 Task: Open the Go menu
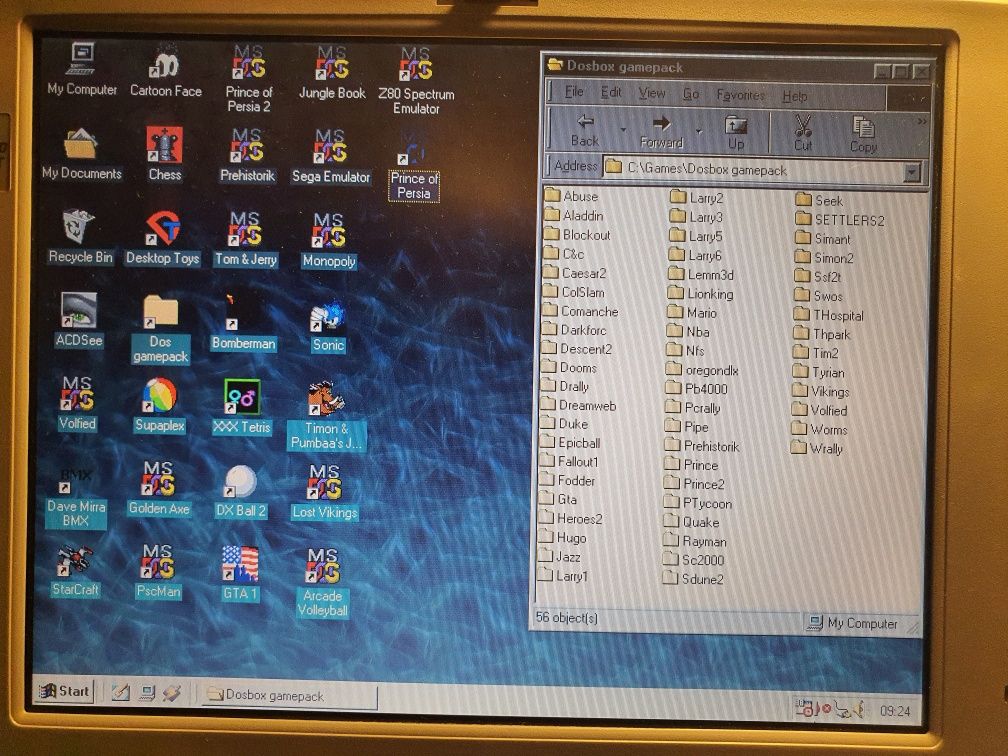coord(690,94)
